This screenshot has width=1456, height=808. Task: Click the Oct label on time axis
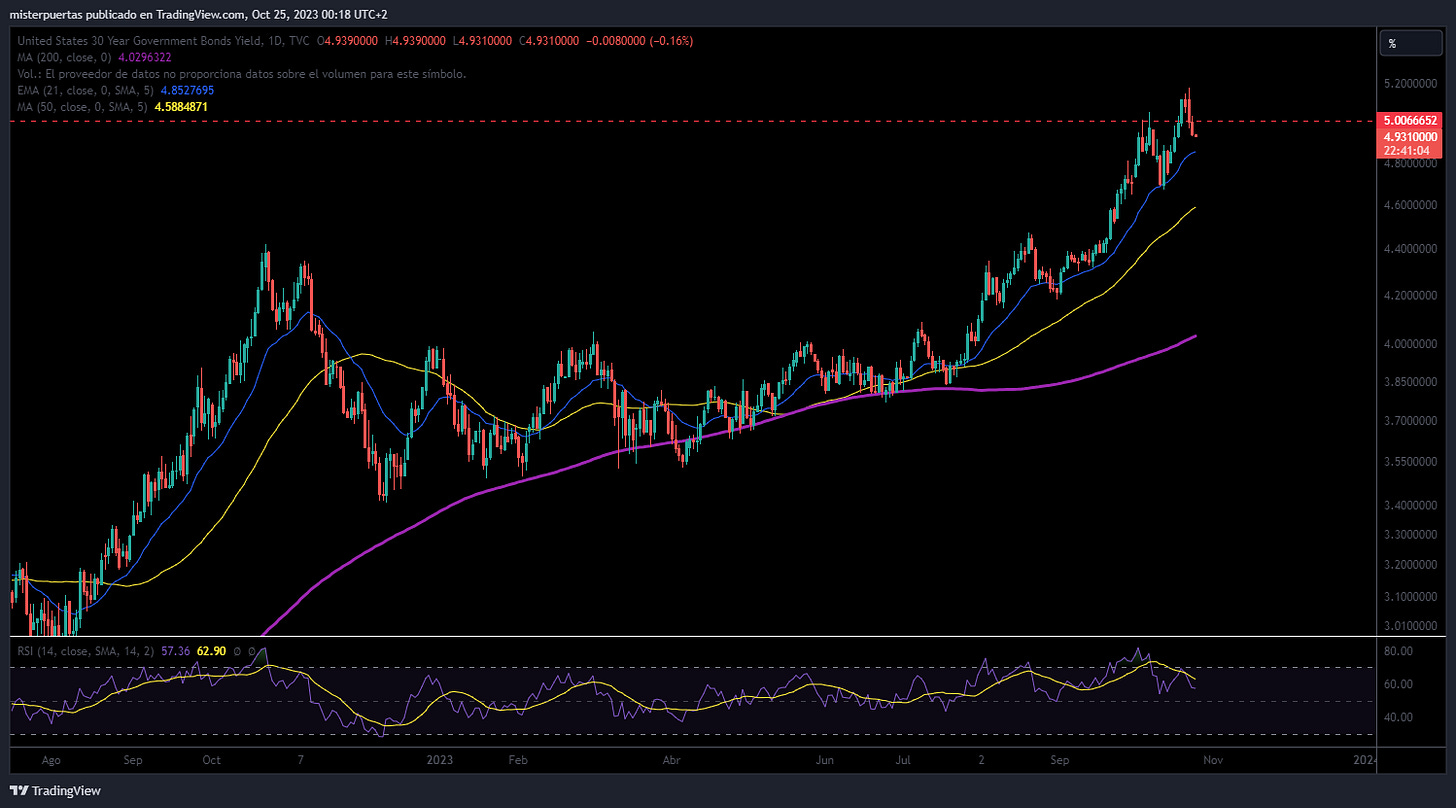[x=211, y=760]
